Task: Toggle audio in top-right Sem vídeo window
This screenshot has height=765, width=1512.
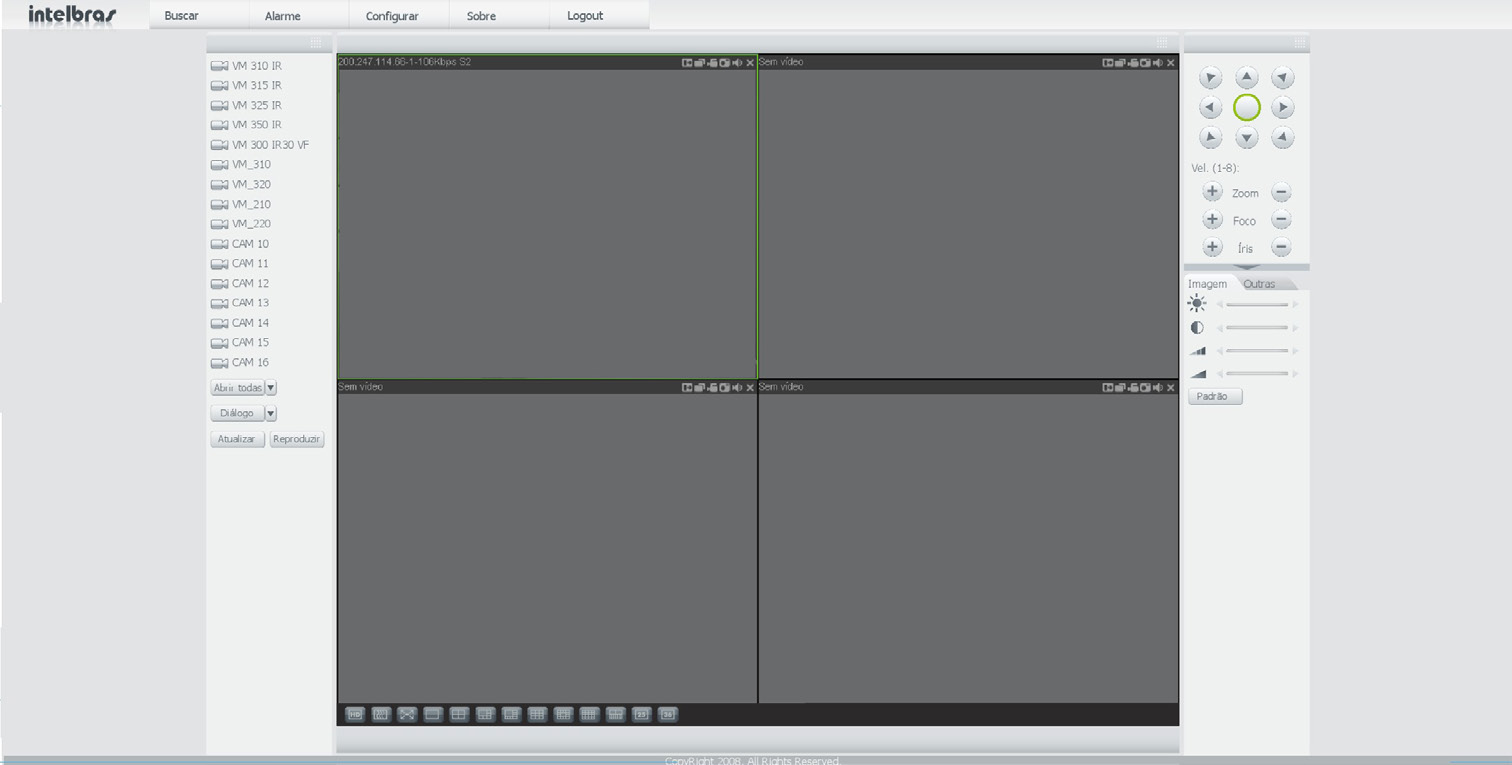Action: [1158, 63]
